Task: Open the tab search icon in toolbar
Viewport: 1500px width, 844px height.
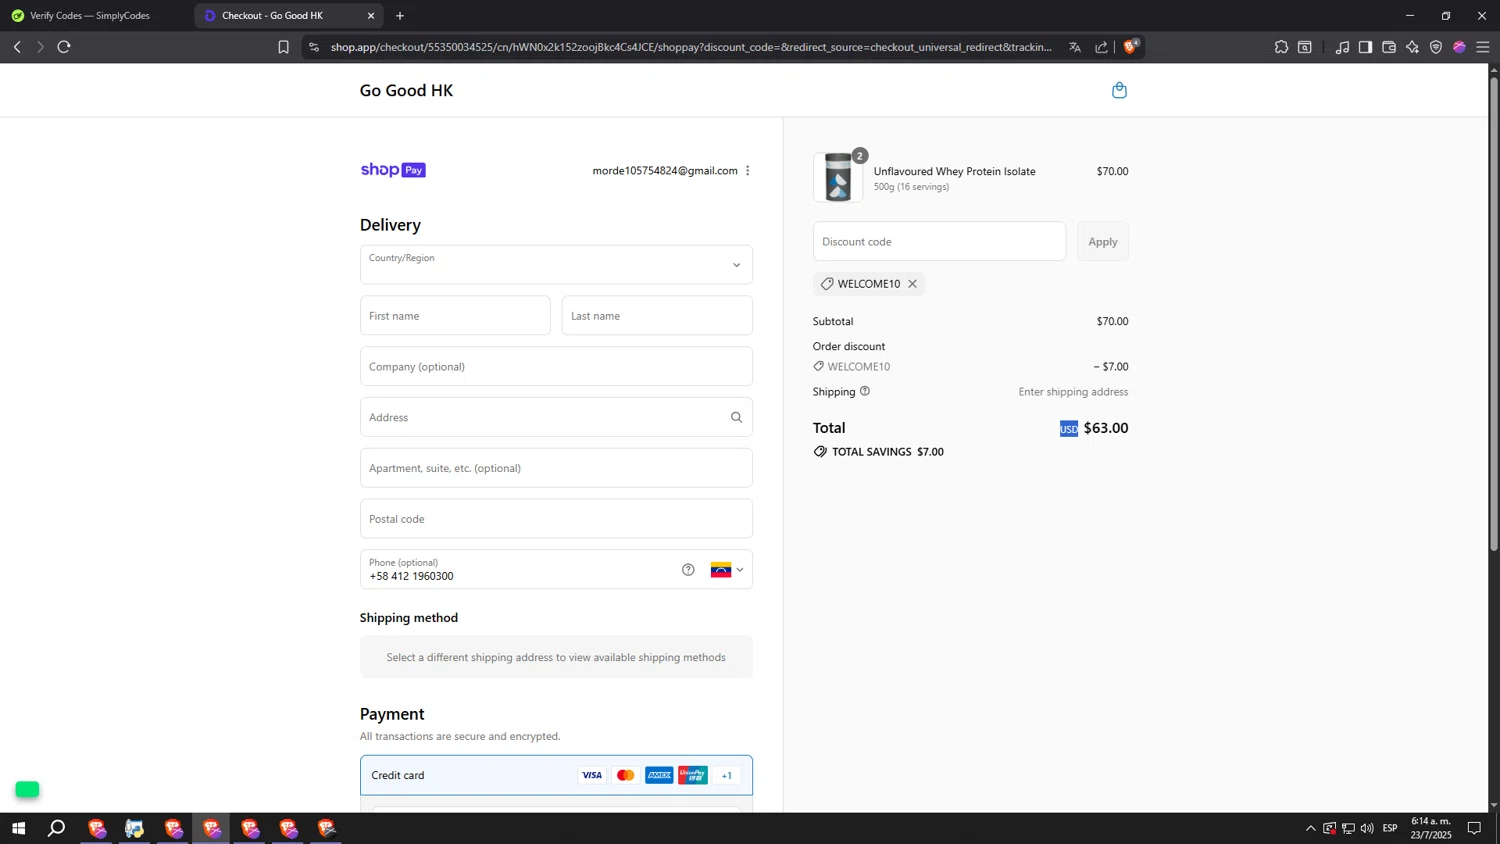Action: click(1305, 47)
